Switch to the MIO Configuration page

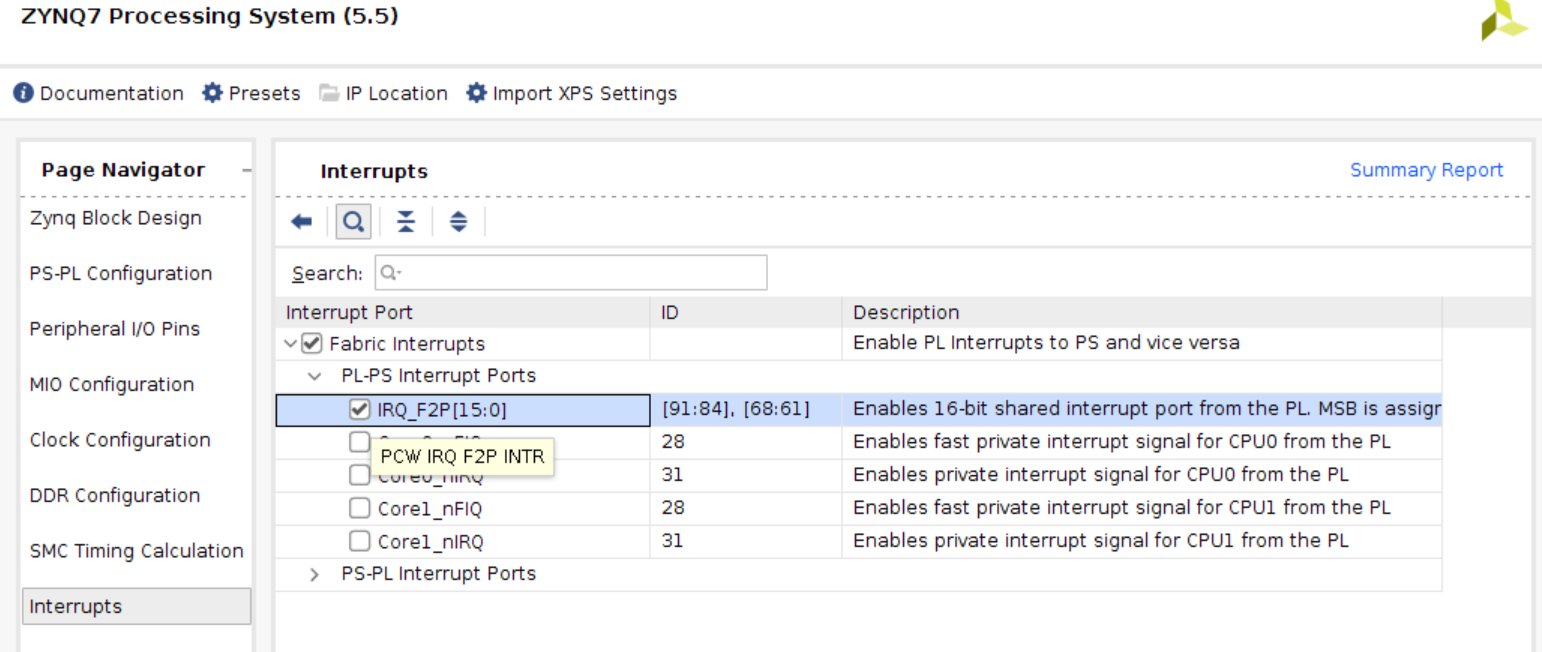[x=112, y=384]
